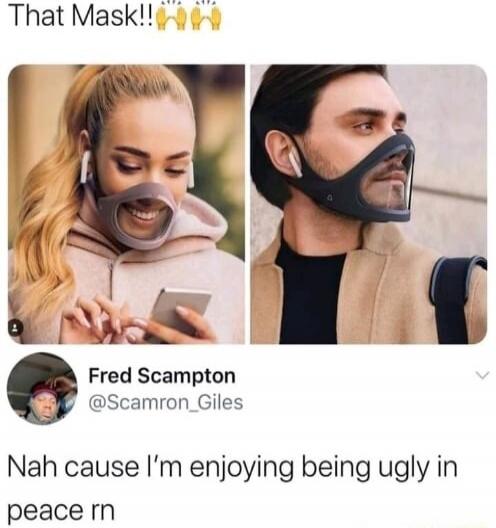Click the tweet text 'Nah cause I'm enjoying'
This screenshot has height=528, width=496.
[x=151, y=468]
